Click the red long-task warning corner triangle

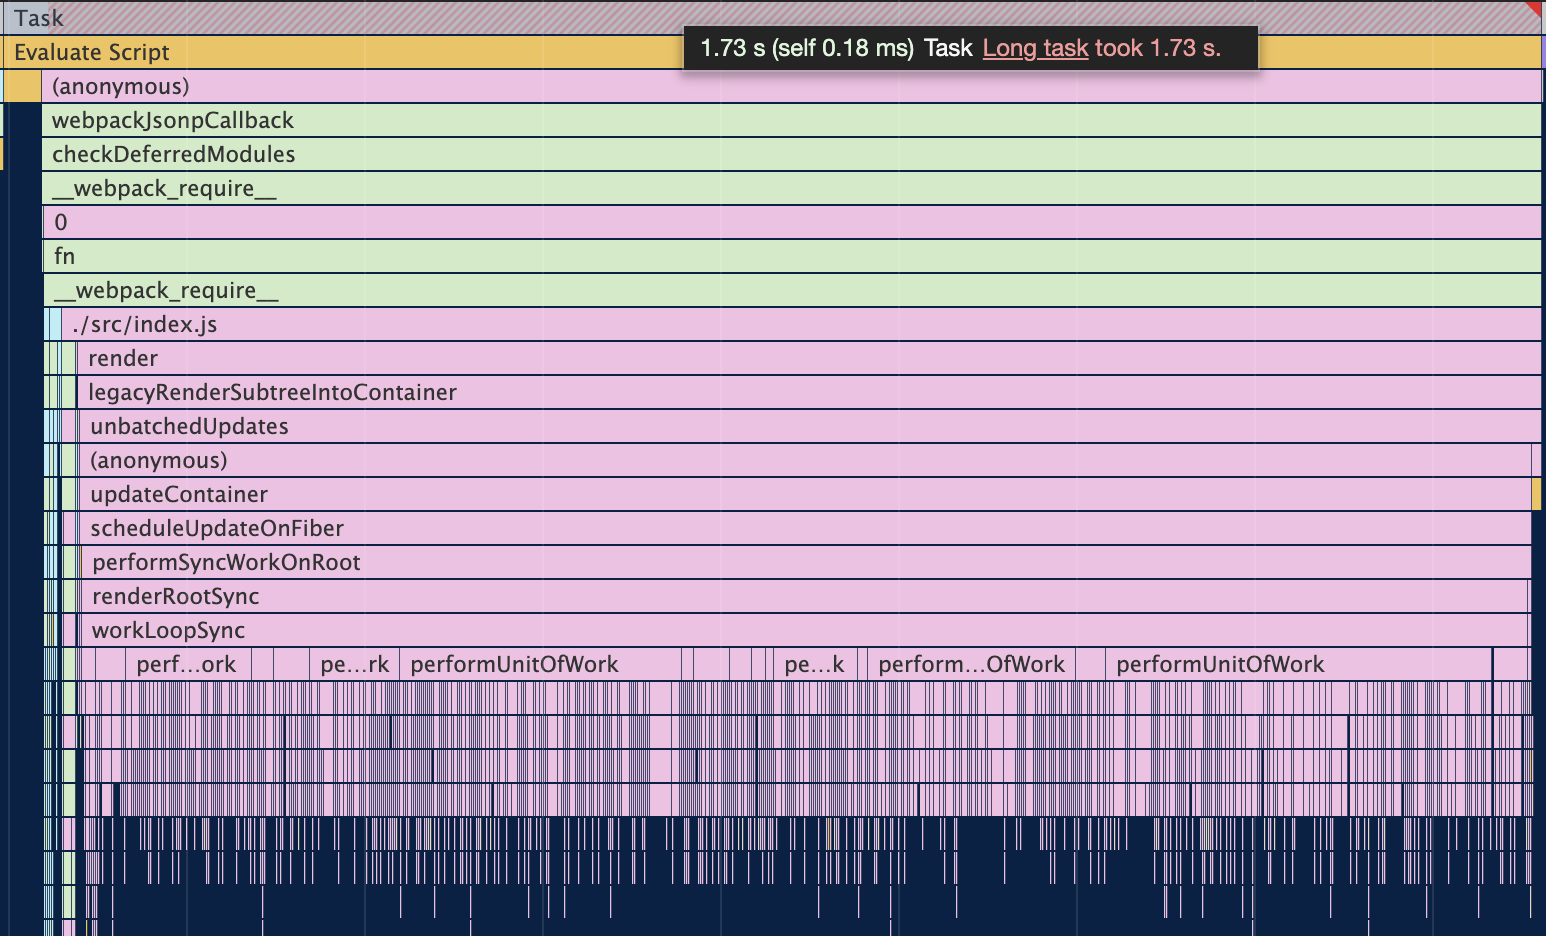click(1536, 8)
